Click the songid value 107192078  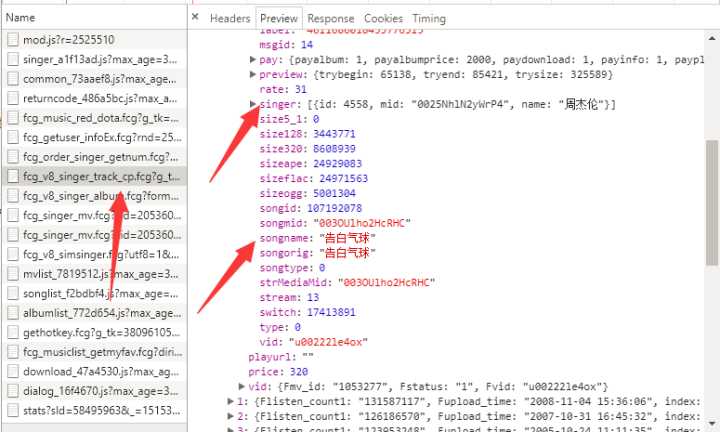(x=334, y=208)
